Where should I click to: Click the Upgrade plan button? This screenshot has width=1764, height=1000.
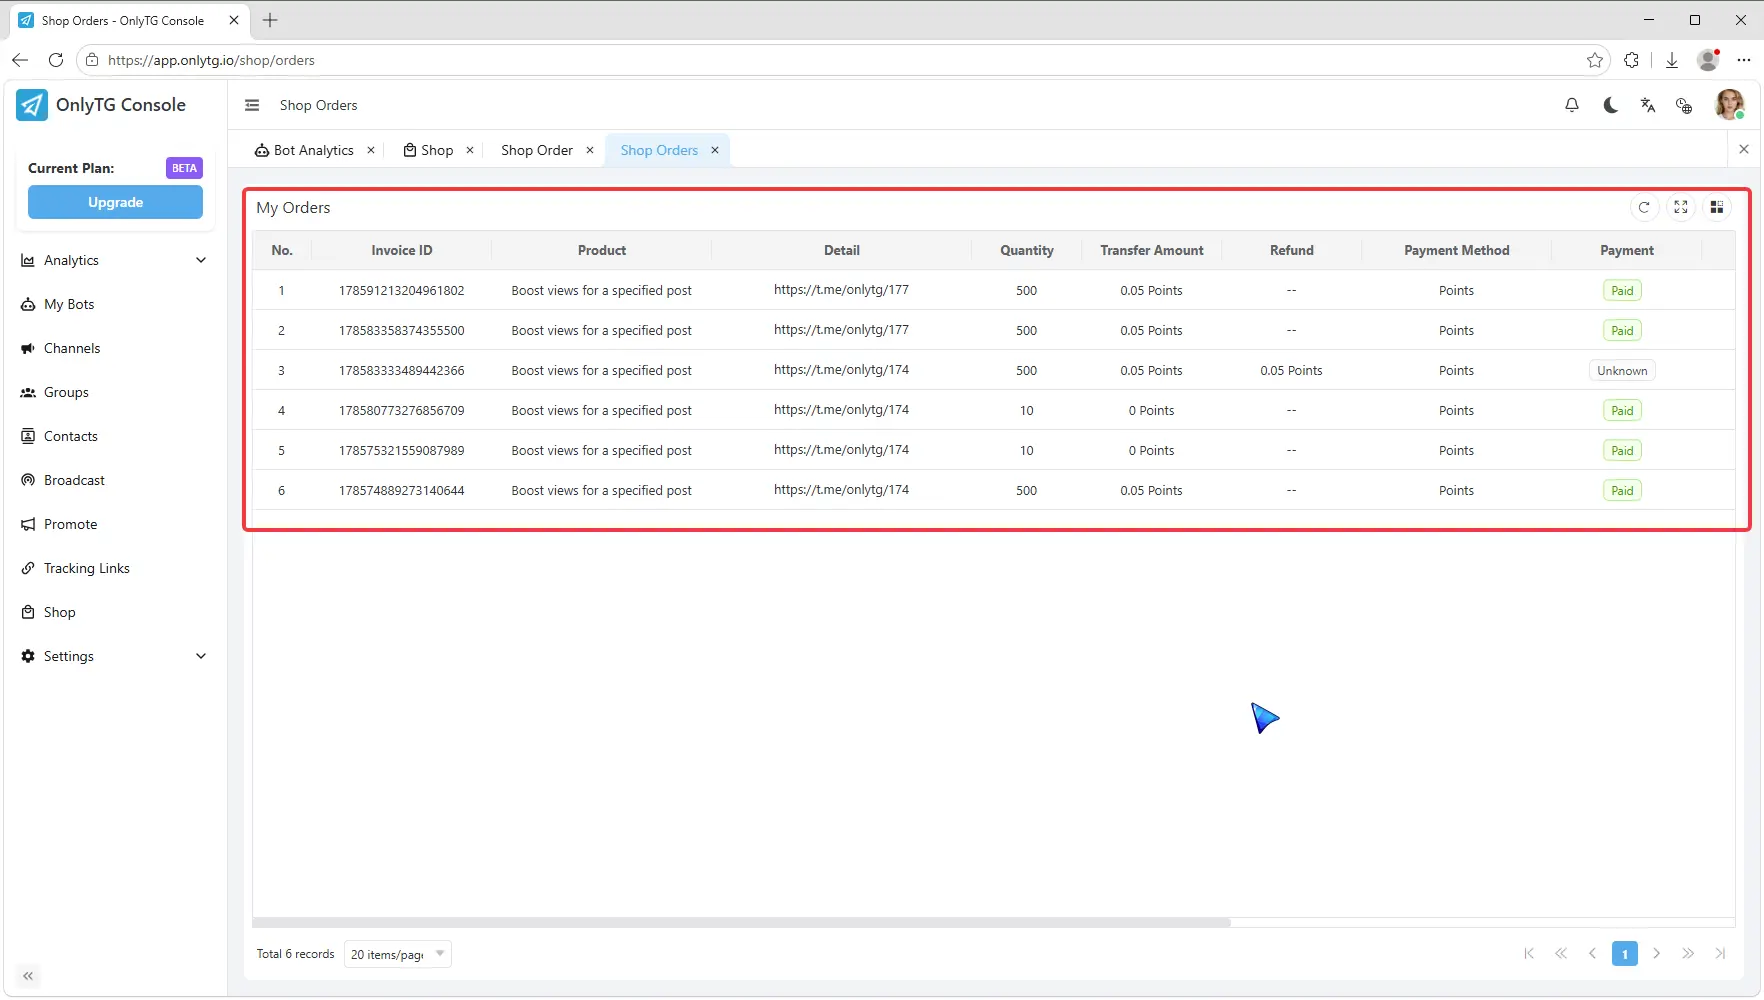click(x=115, y=202)
